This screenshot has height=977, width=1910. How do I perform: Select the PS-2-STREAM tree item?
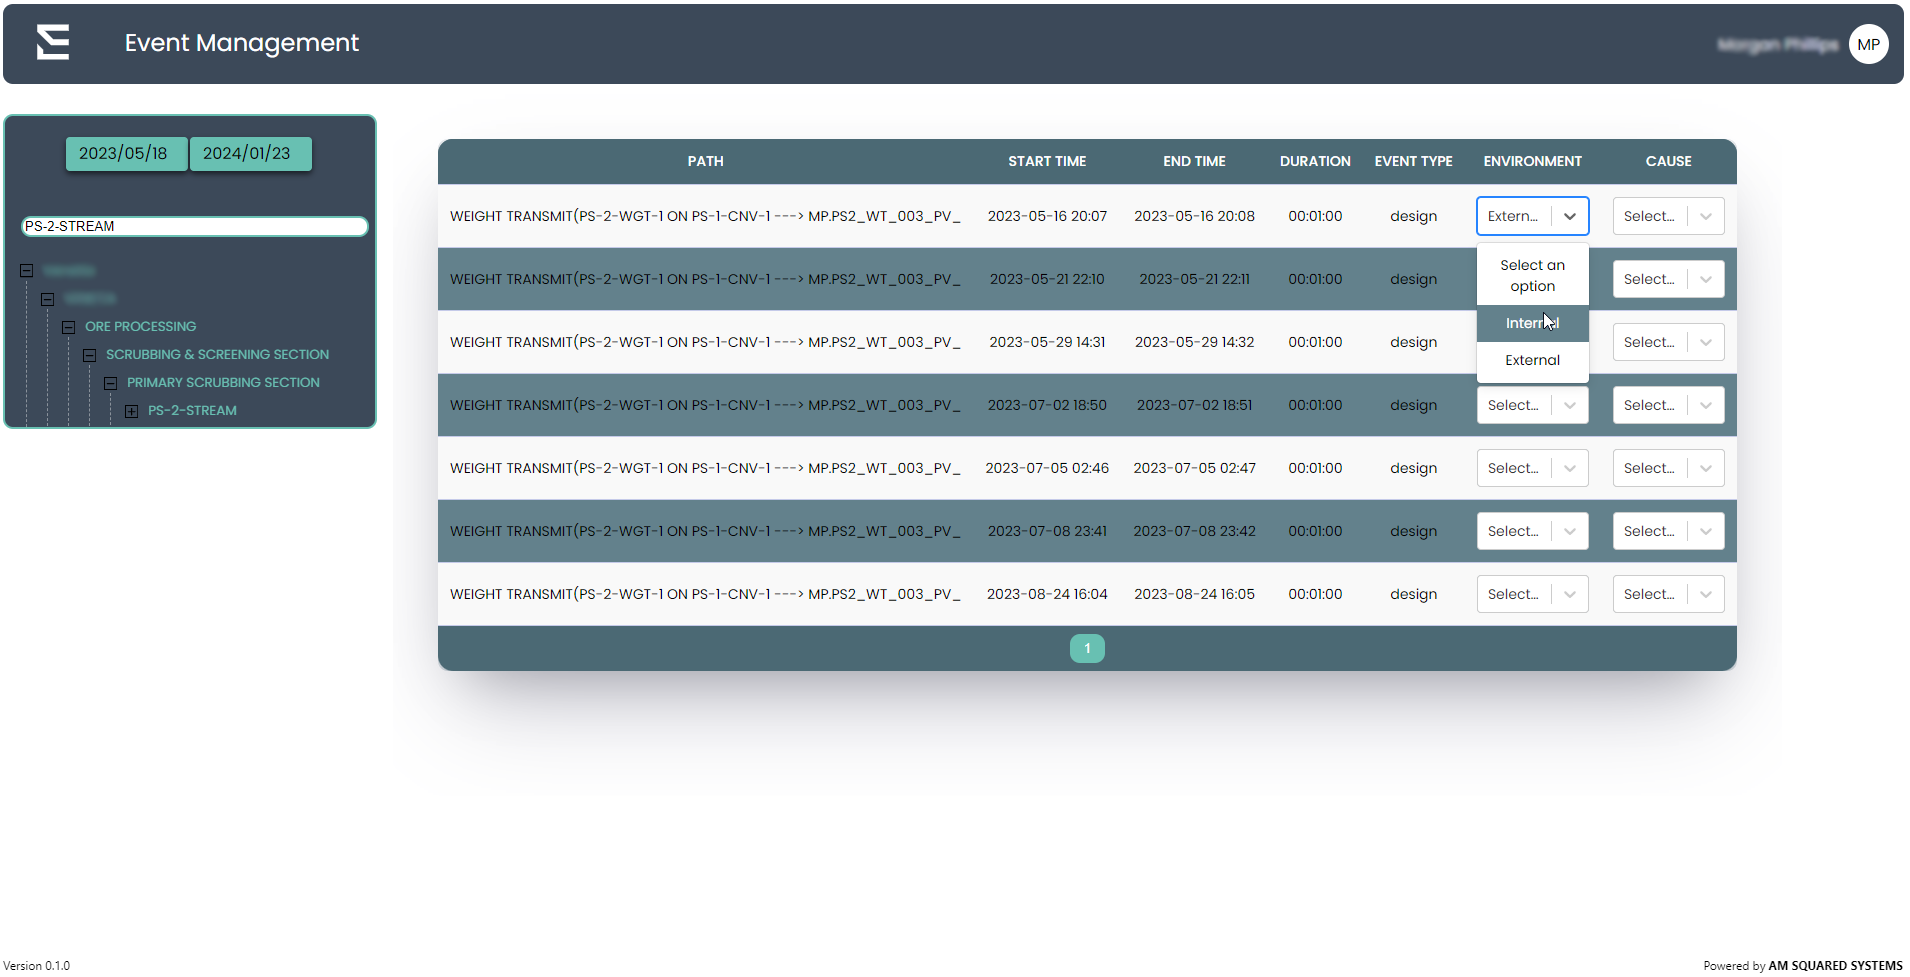192,411
